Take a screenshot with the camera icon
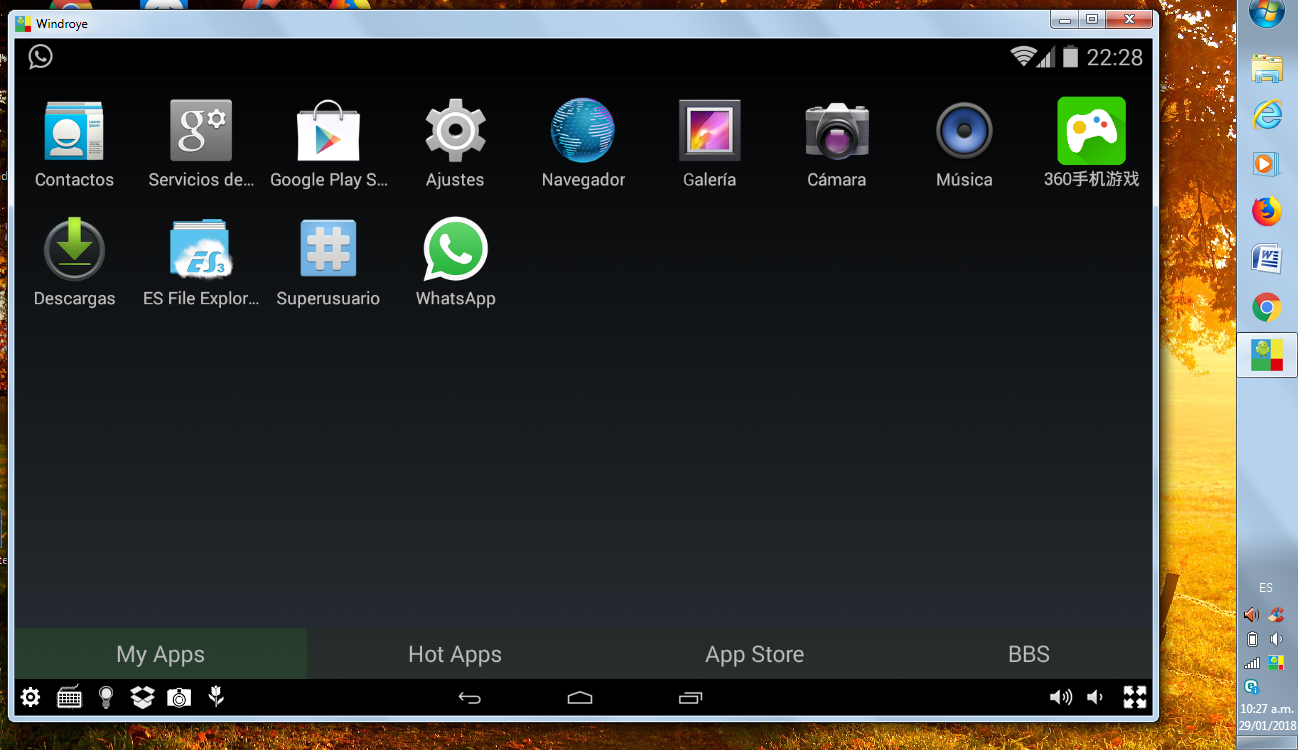Screen dimensions: 1298x750 [178, 697]
